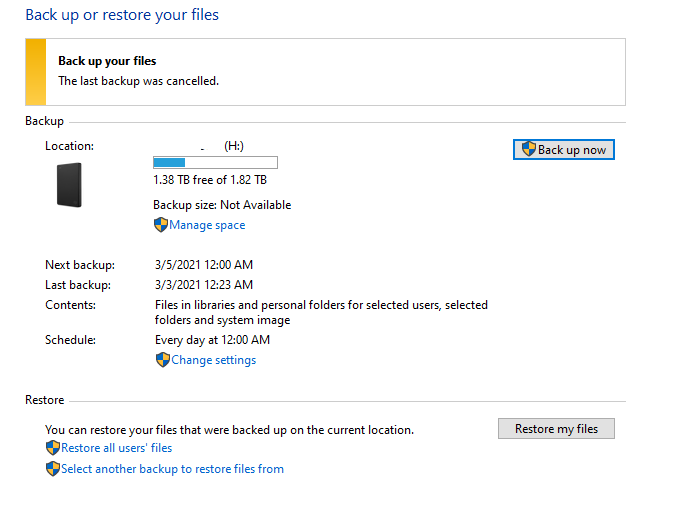675x522 pixels.
Task: Click the shield icon beside Select another backup
Action: 52,469
